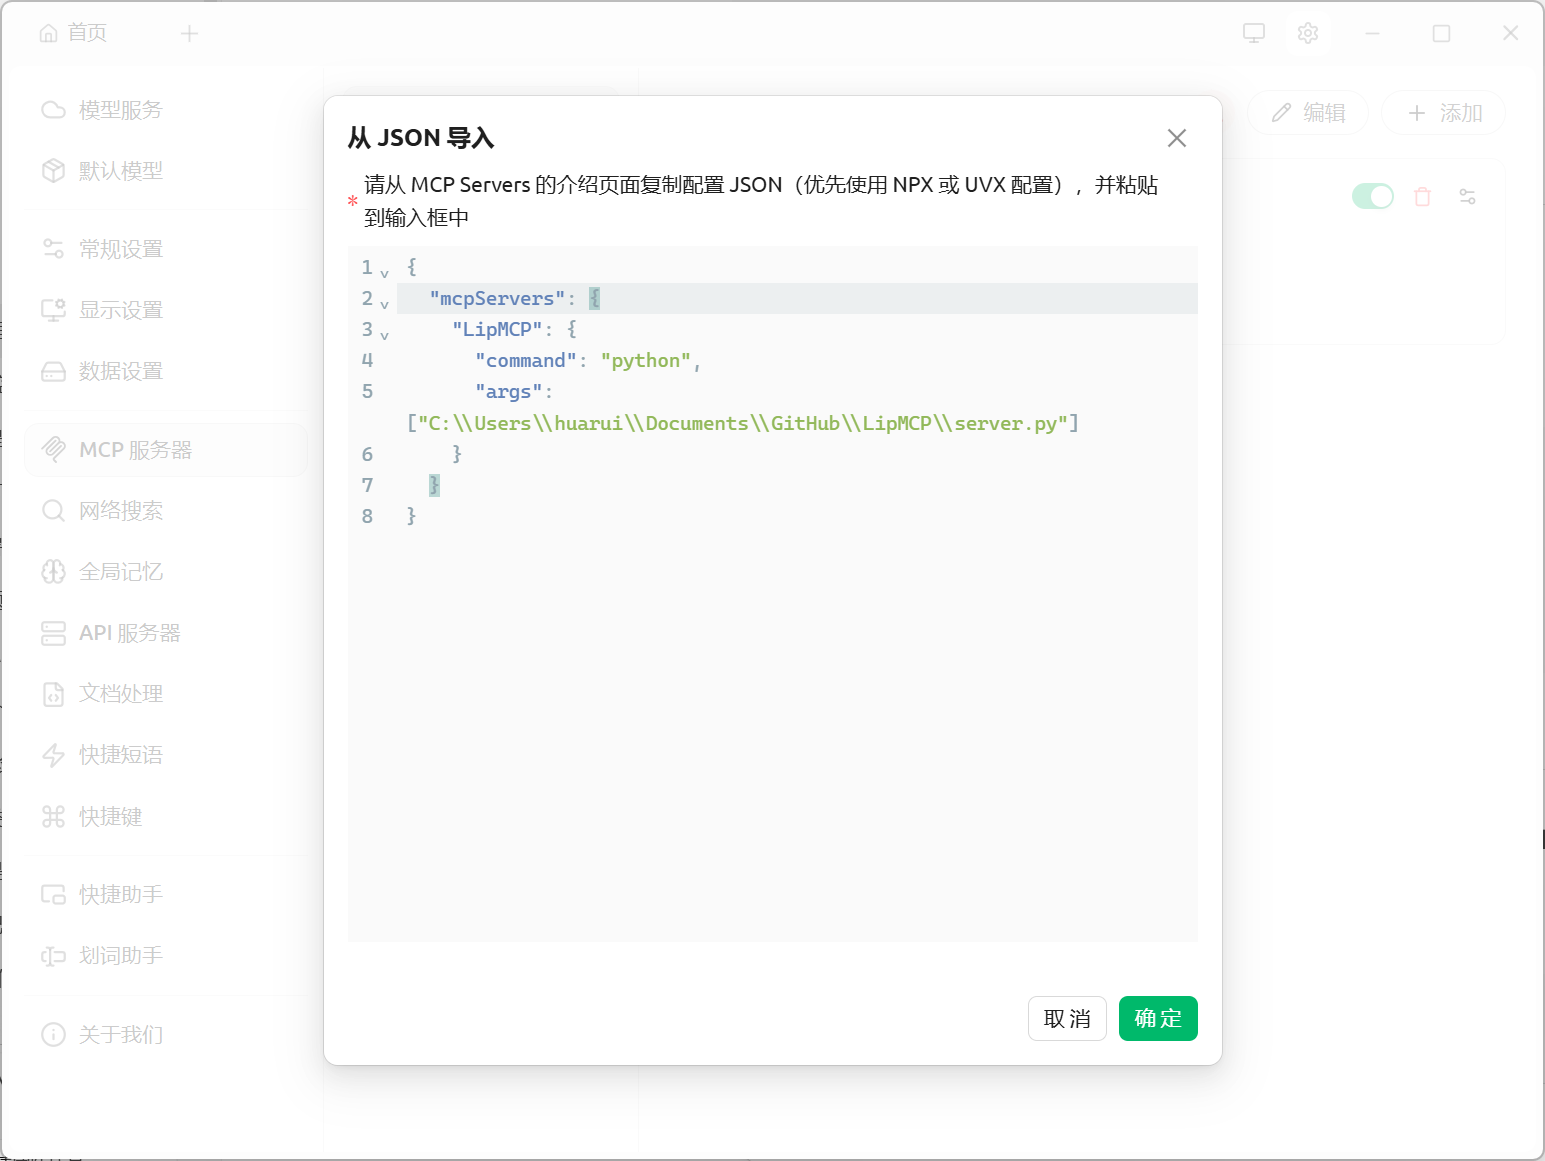
Task: Close the JSON import dialog
Action: pos(1177,138)
